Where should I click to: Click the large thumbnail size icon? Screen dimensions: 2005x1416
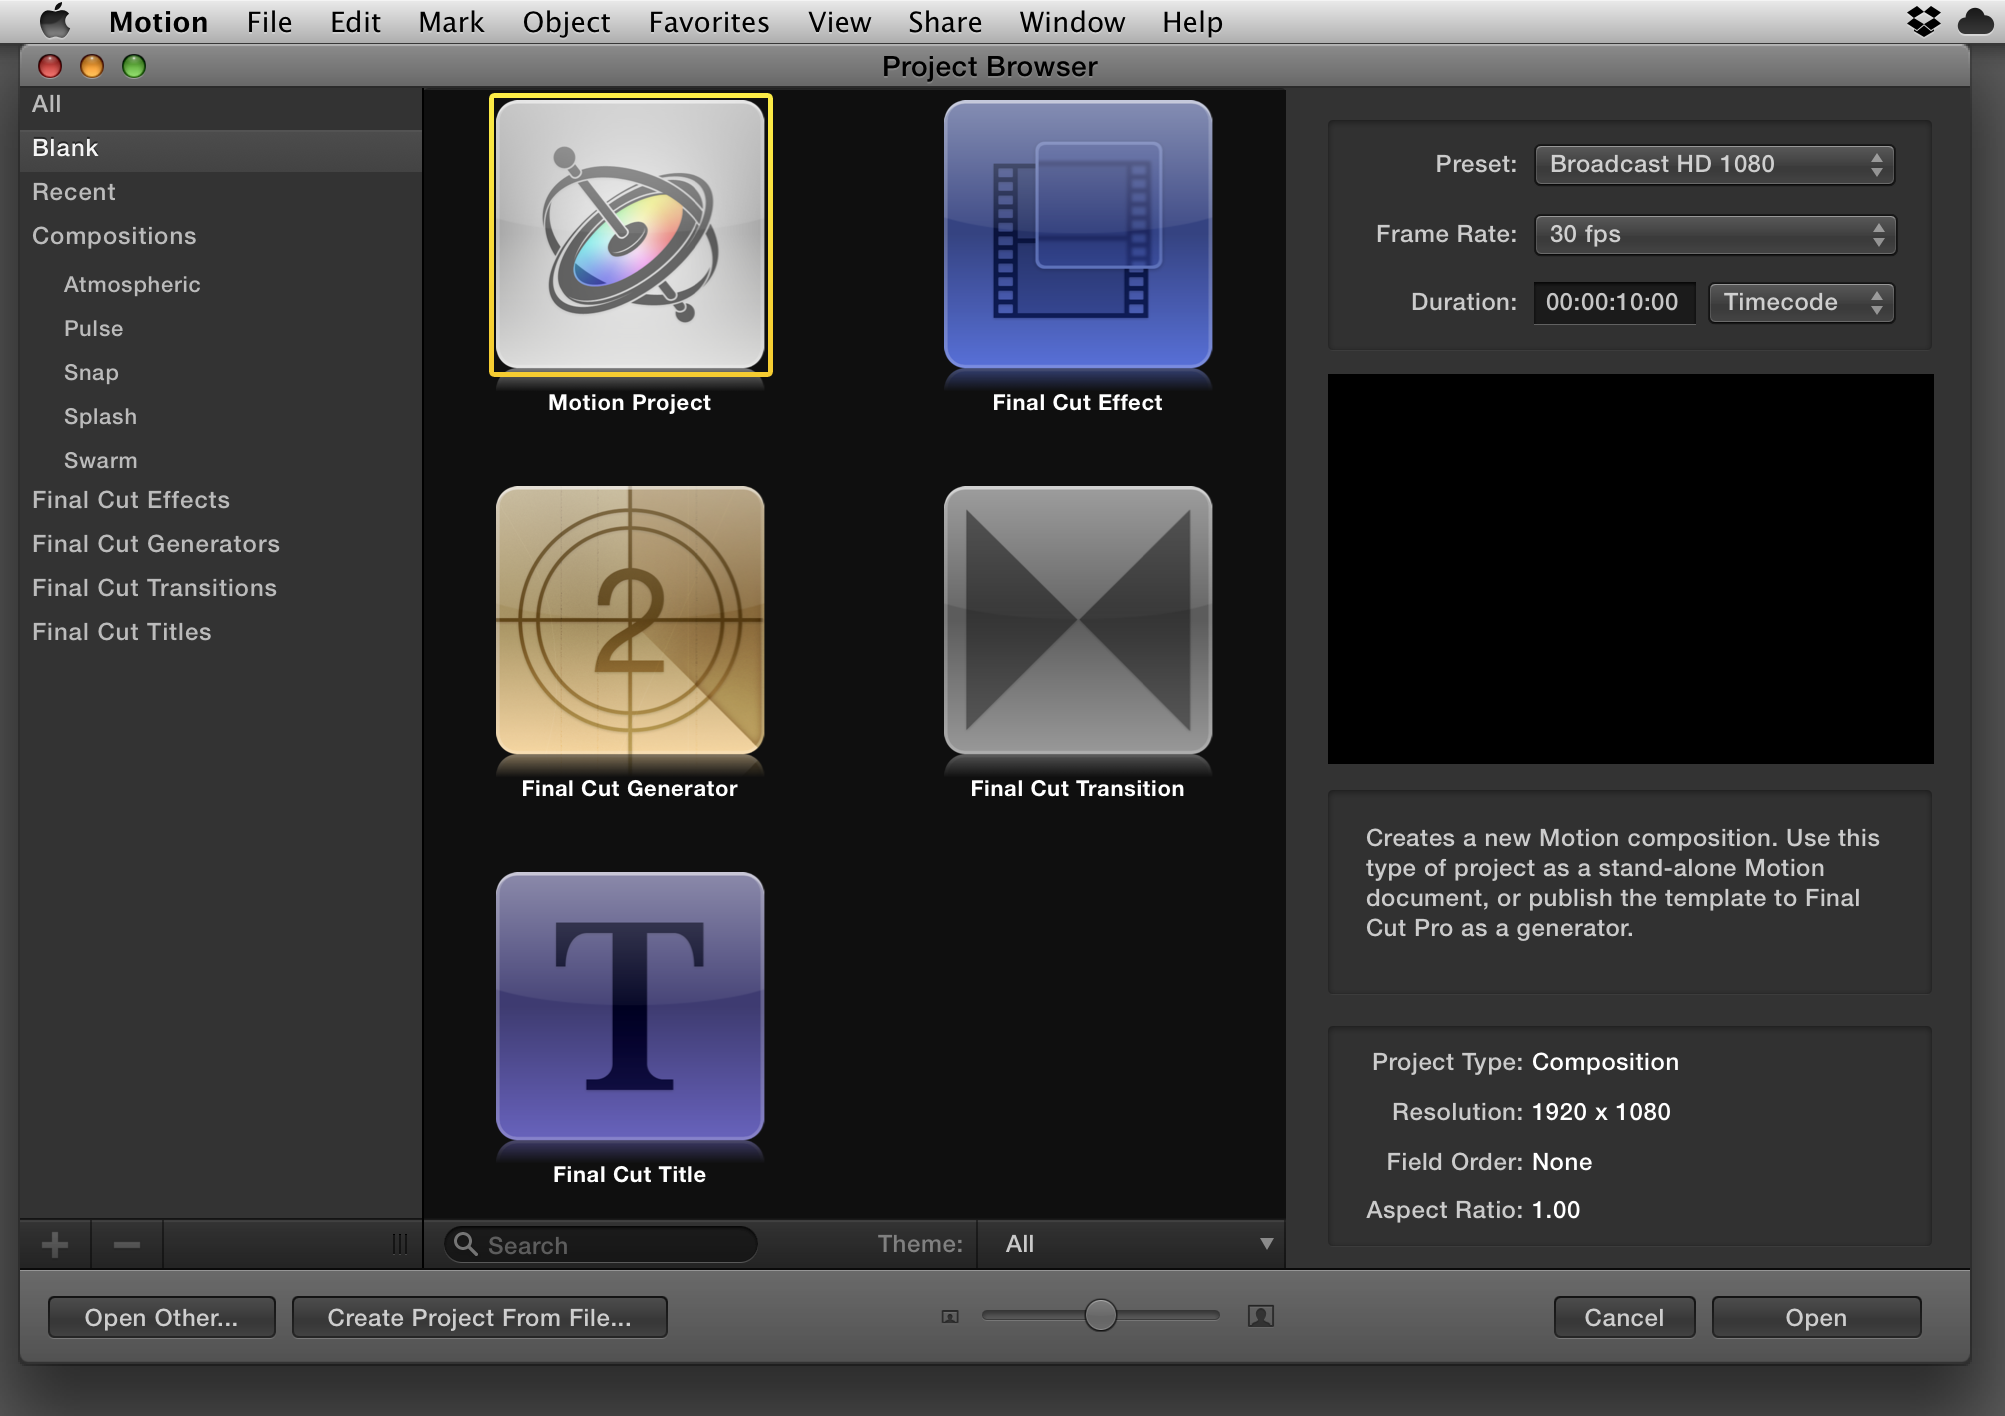(x=1261, y=1316)
